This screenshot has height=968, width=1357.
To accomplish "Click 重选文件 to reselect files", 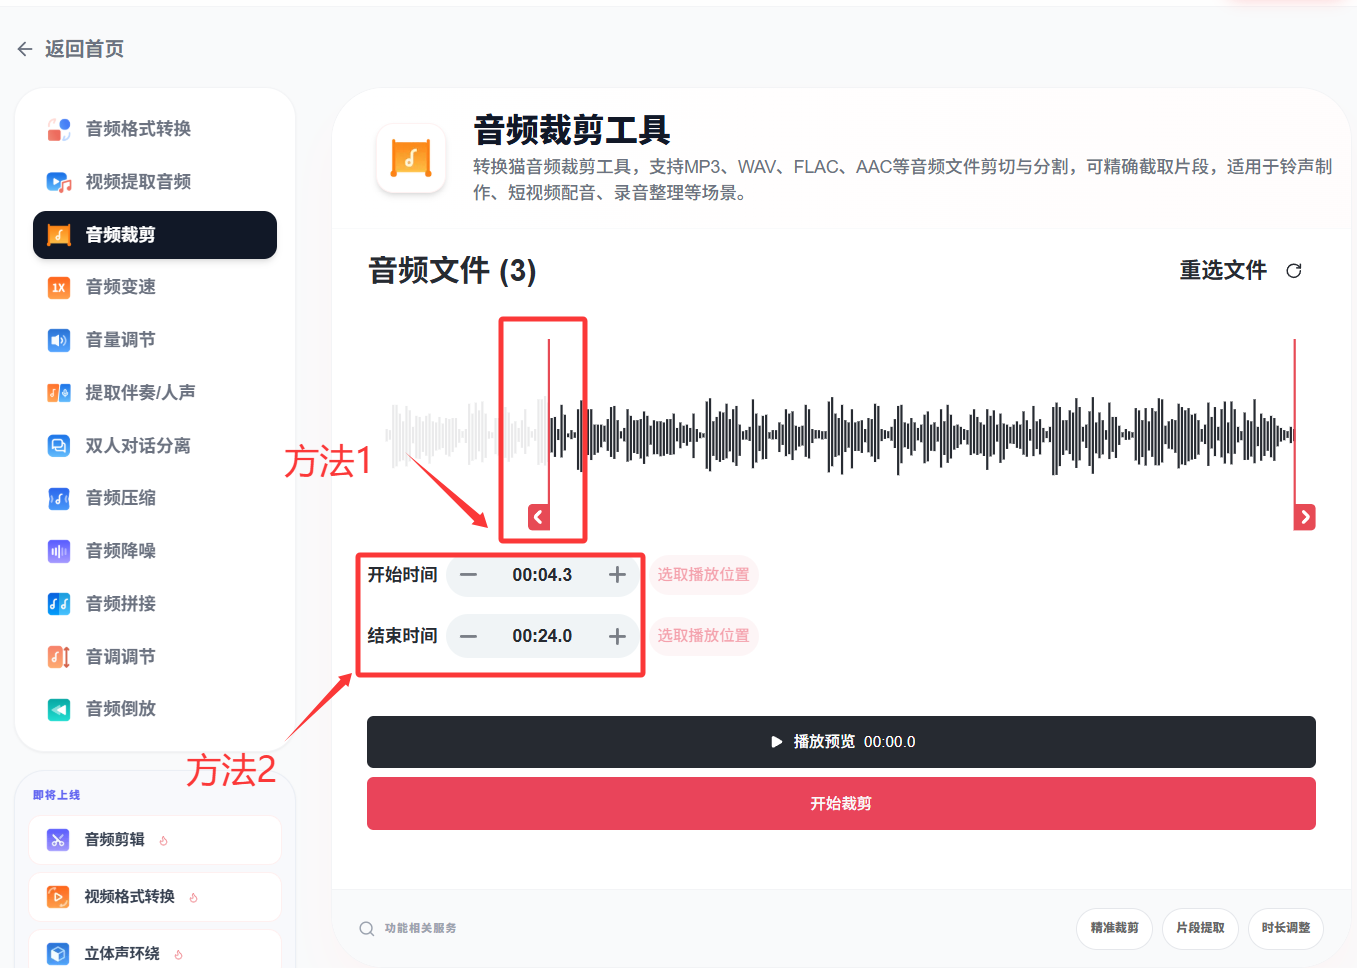I will click(x=1223, y=270).
